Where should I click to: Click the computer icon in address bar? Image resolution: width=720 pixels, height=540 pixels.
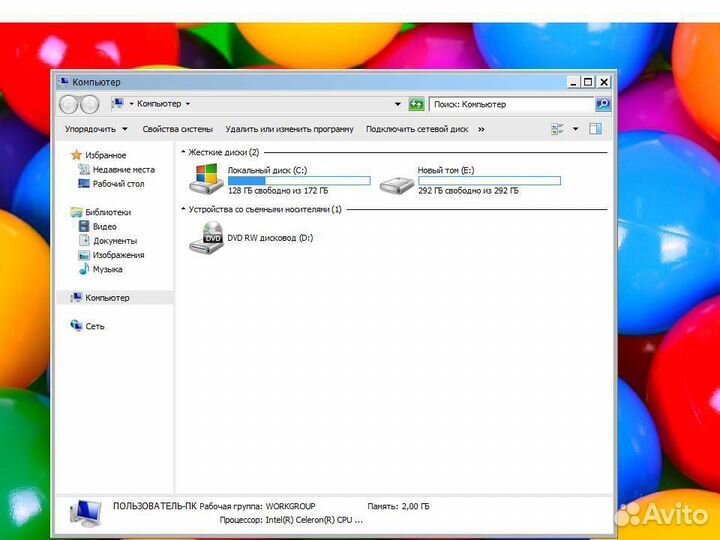(118, 104)
